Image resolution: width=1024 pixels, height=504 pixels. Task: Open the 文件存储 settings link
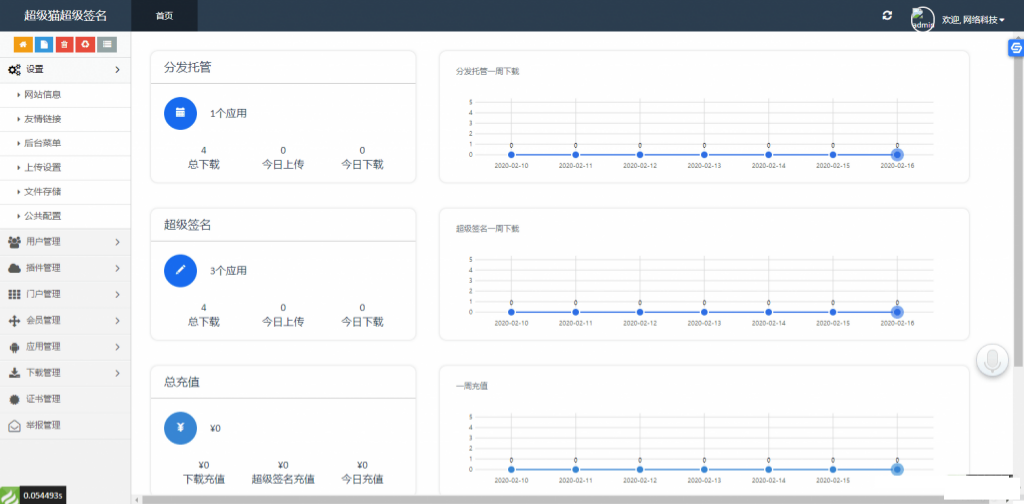43,191
